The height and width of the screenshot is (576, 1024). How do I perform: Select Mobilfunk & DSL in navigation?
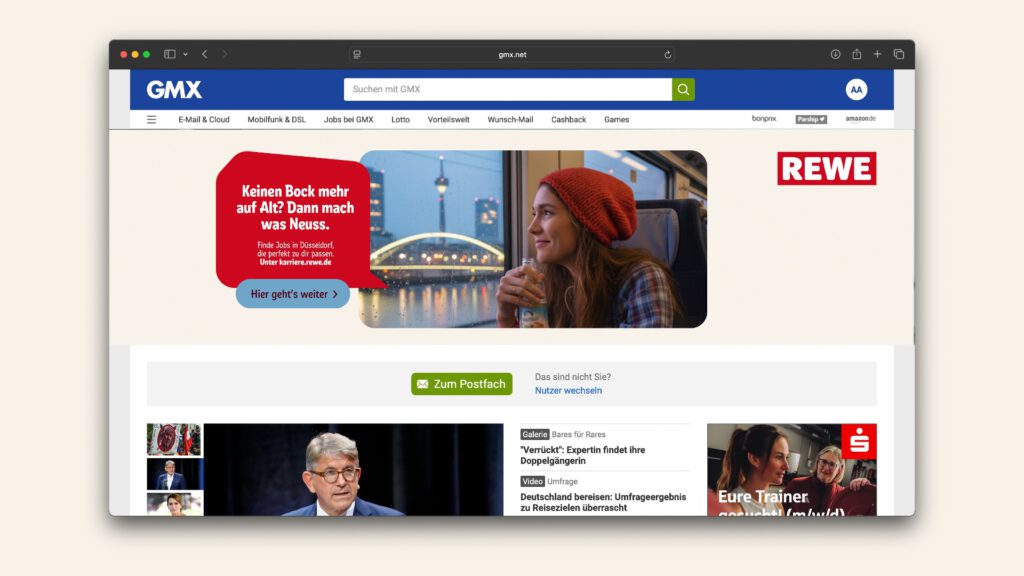click(277, 119)
